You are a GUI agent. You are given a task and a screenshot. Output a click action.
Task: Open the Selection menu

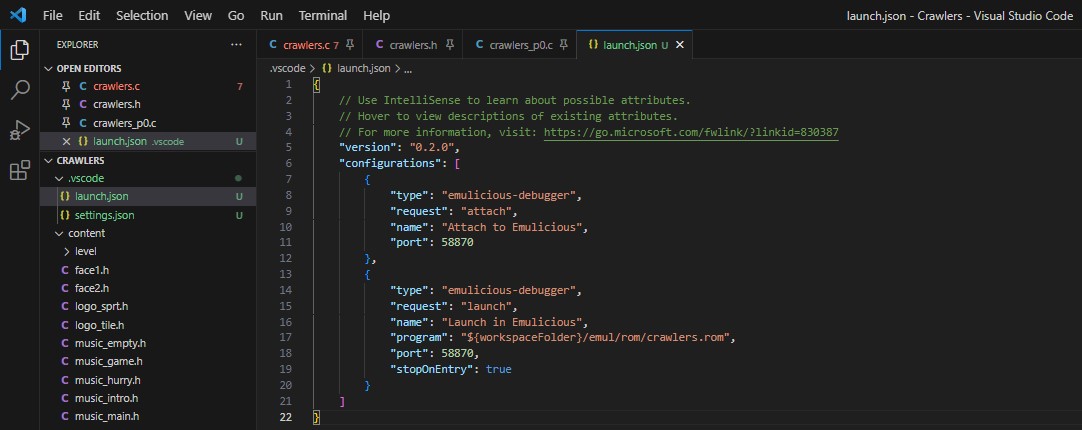pyautogui.click(x=142, y=15)
